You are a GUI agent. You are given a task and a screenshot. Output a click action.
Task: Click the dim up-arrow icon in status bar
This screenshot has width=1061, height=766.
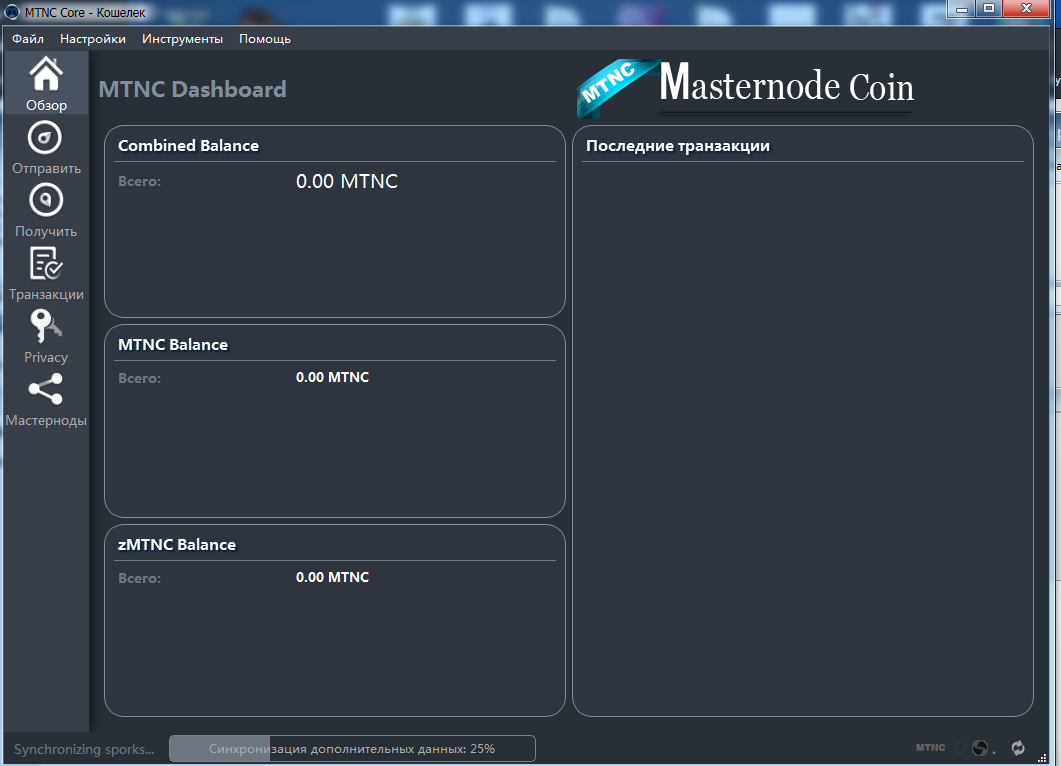961,748
